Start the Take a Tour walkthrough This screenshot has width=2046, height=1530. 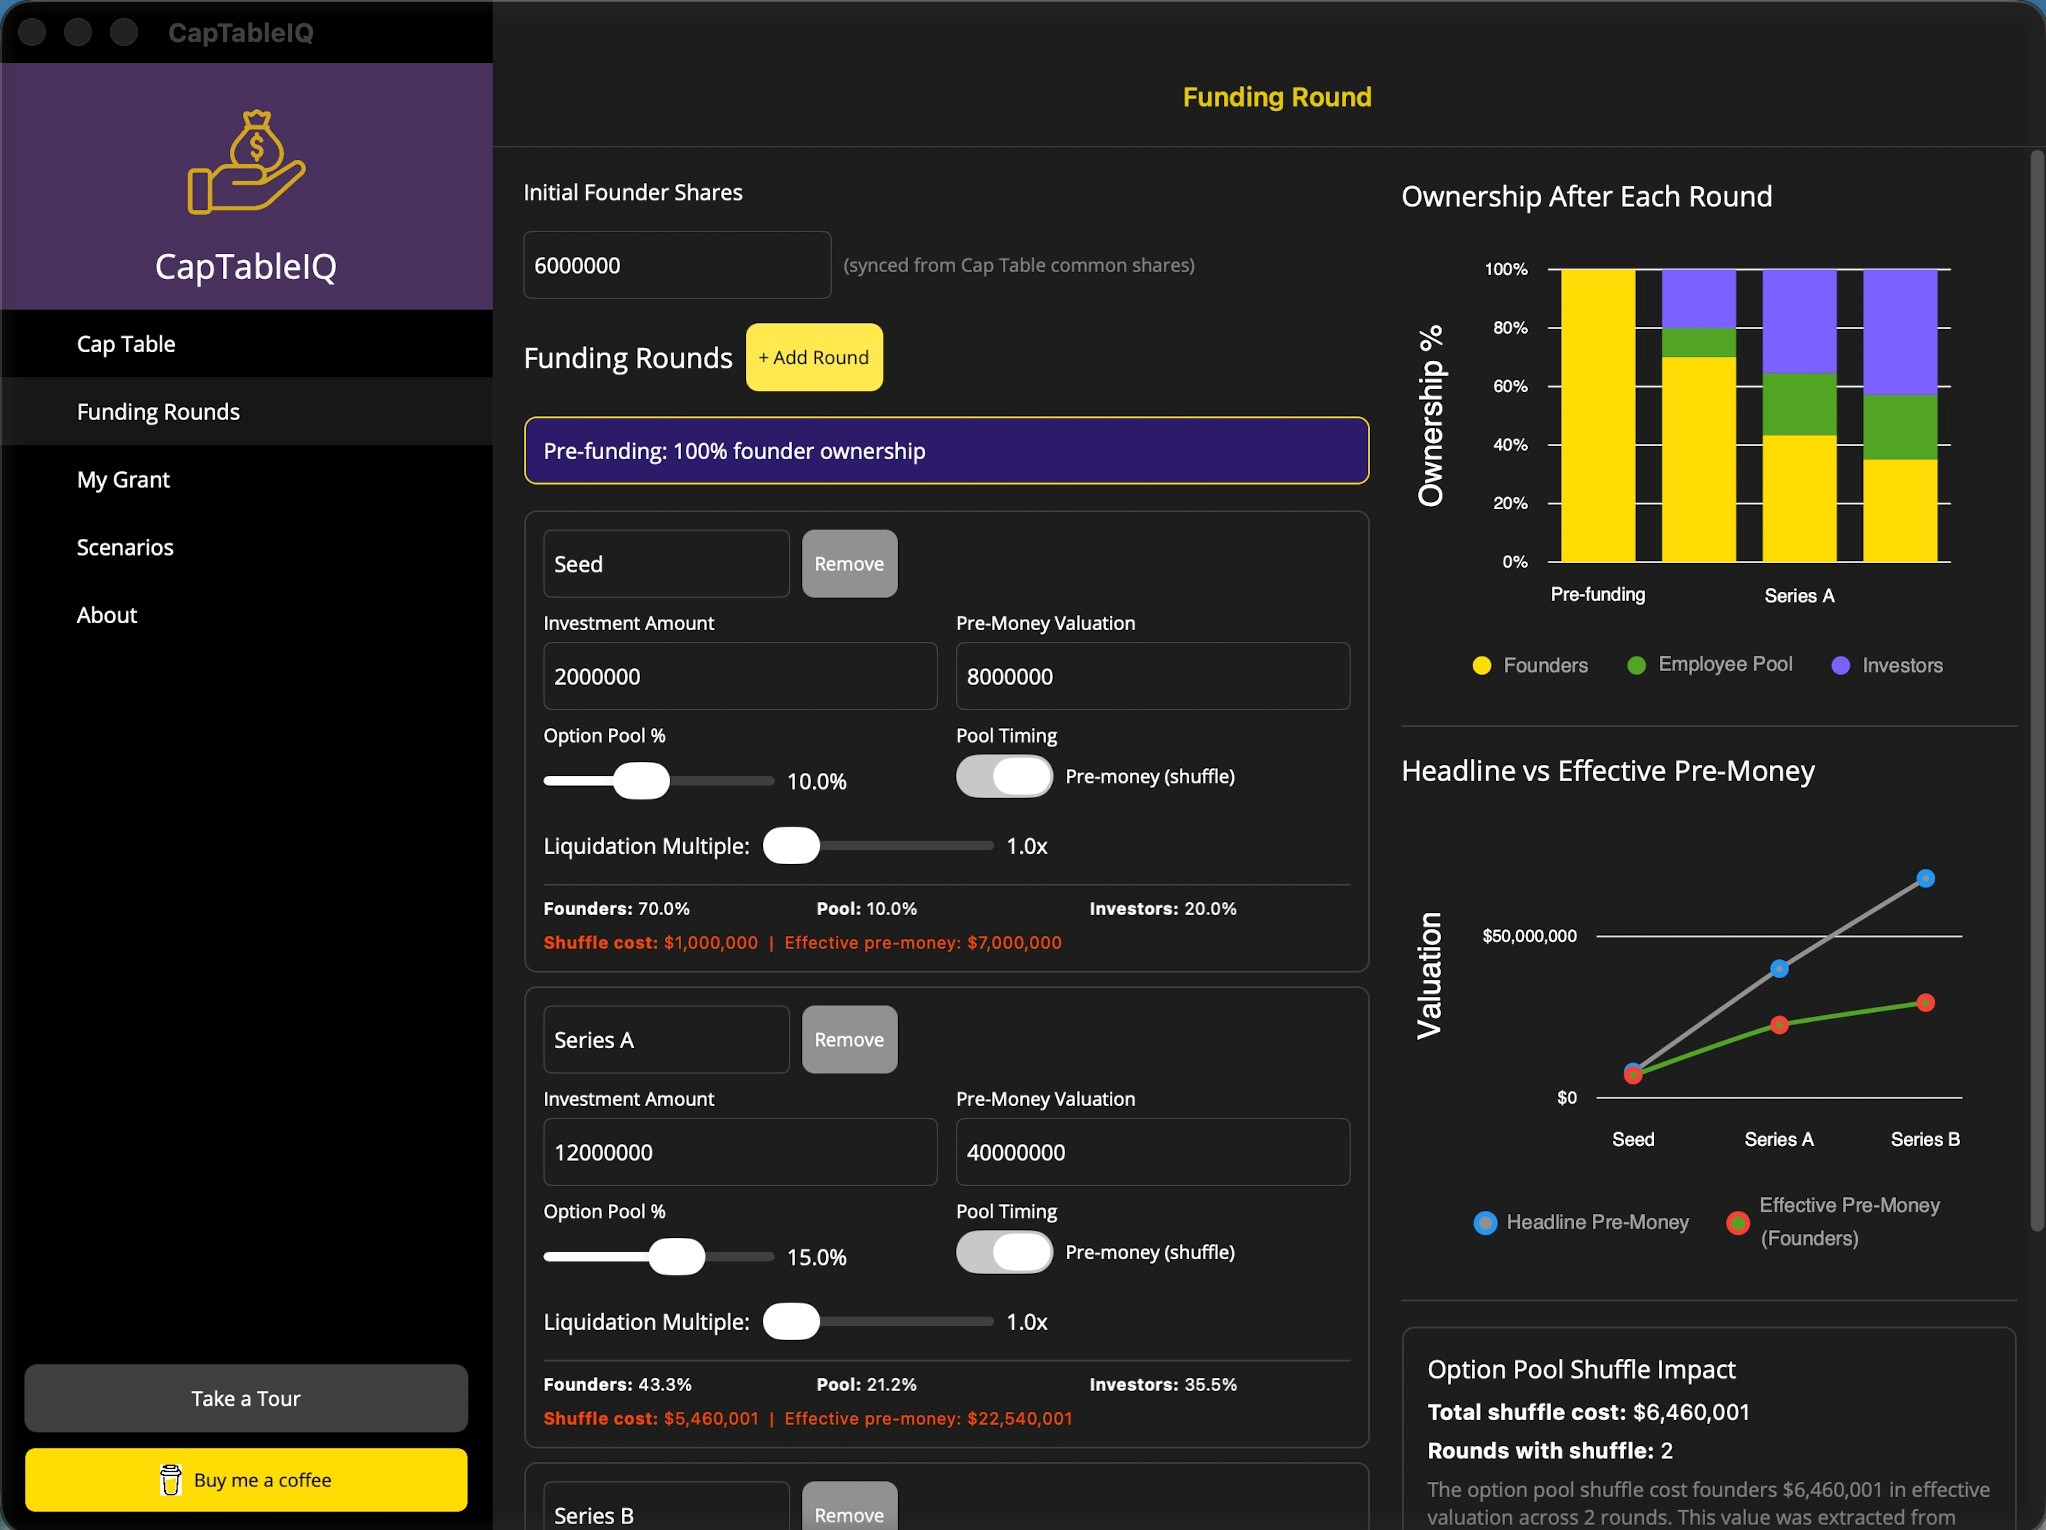tap(246, 1399)
